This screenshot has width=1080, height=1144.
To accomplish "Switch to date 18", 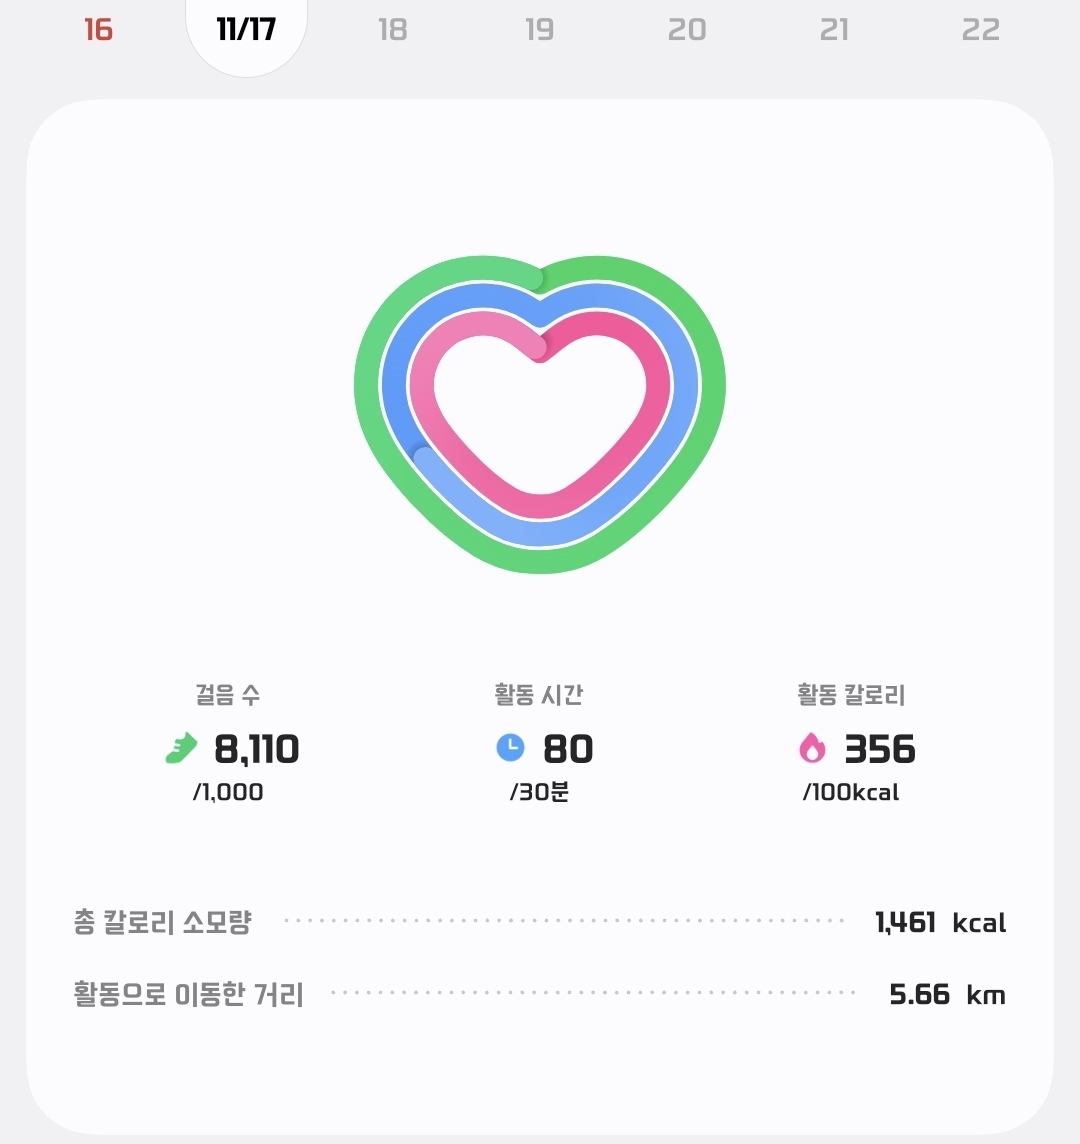I will [393, 30].
